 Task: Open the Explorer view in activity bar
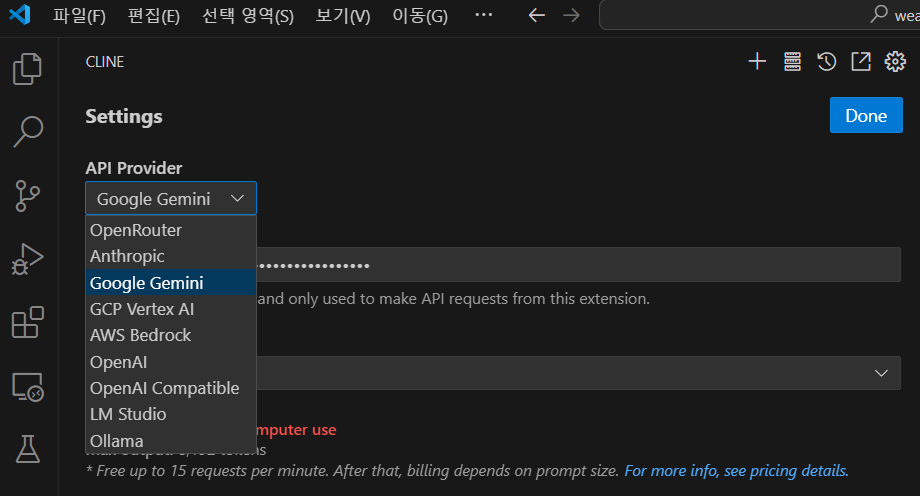point(28,69)
